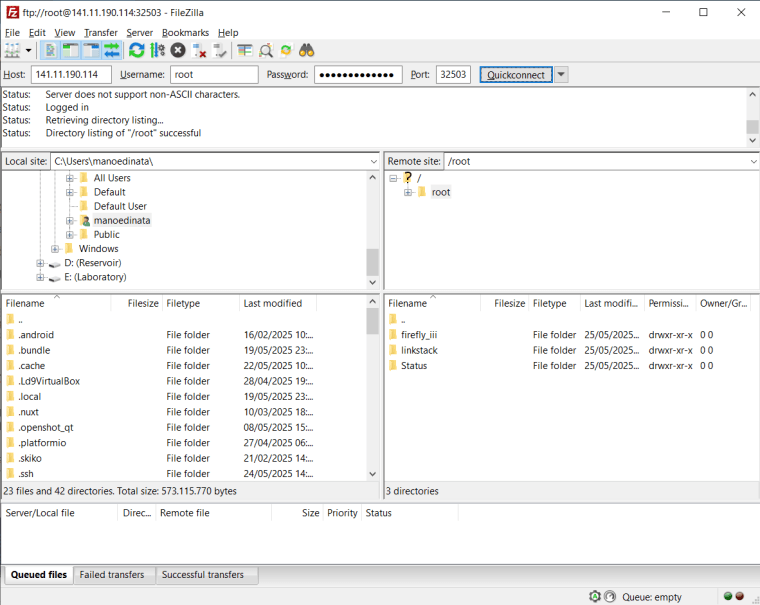Image resolution: width=760 pixels, height=605 pixels.
Task: Toggle synchronized browsing icon
Action: click(286, 50)
